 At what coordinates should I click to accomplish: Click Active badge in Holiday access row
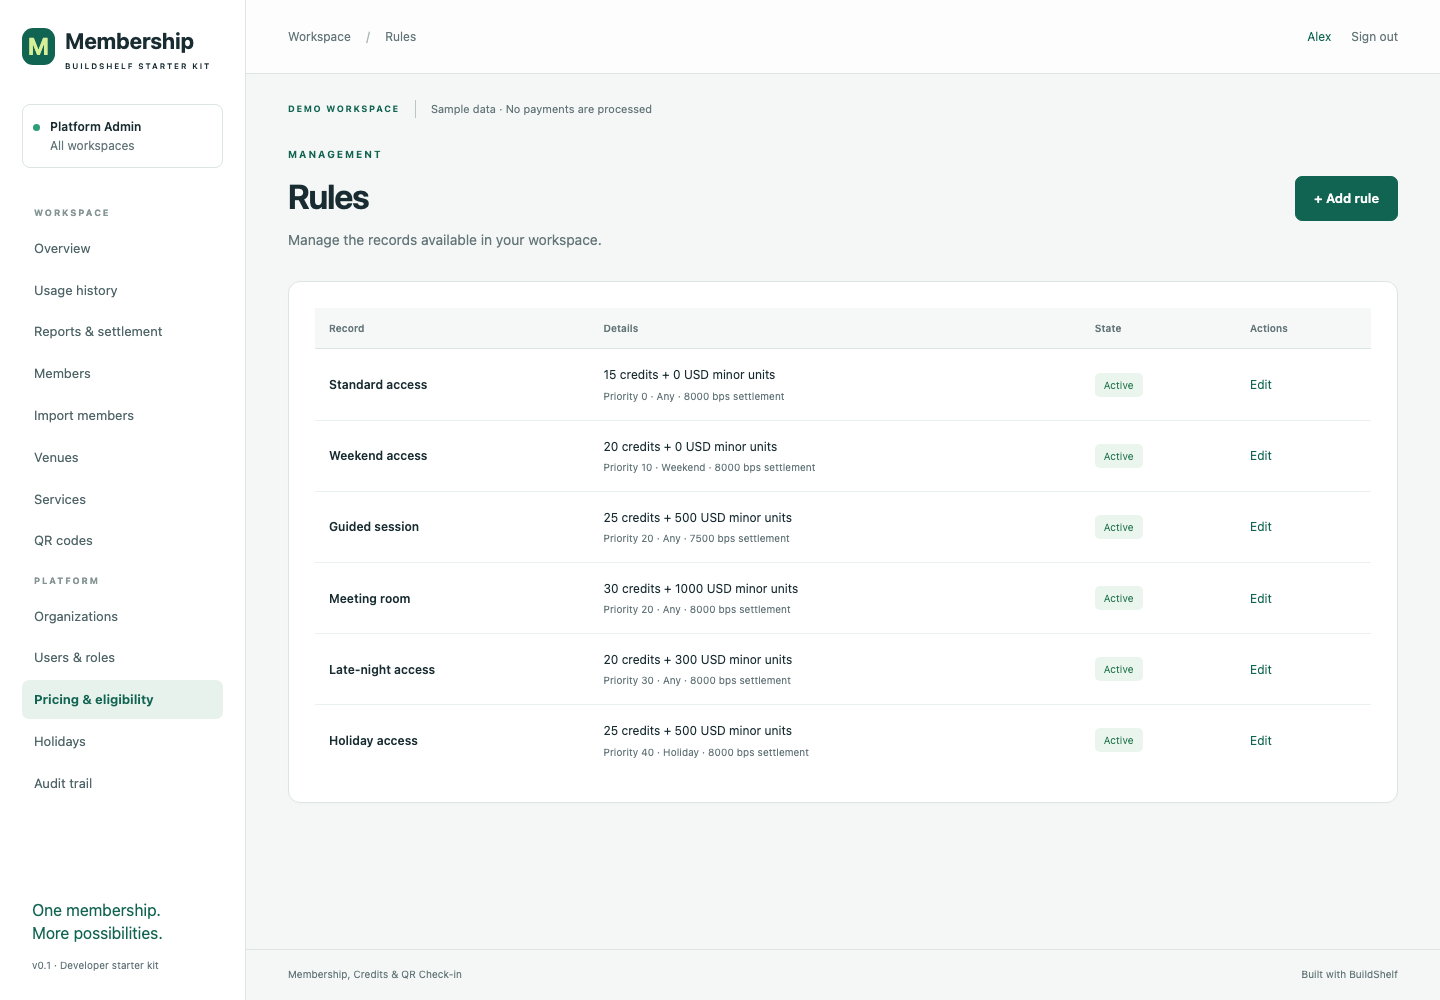(x=1119, y=740)
